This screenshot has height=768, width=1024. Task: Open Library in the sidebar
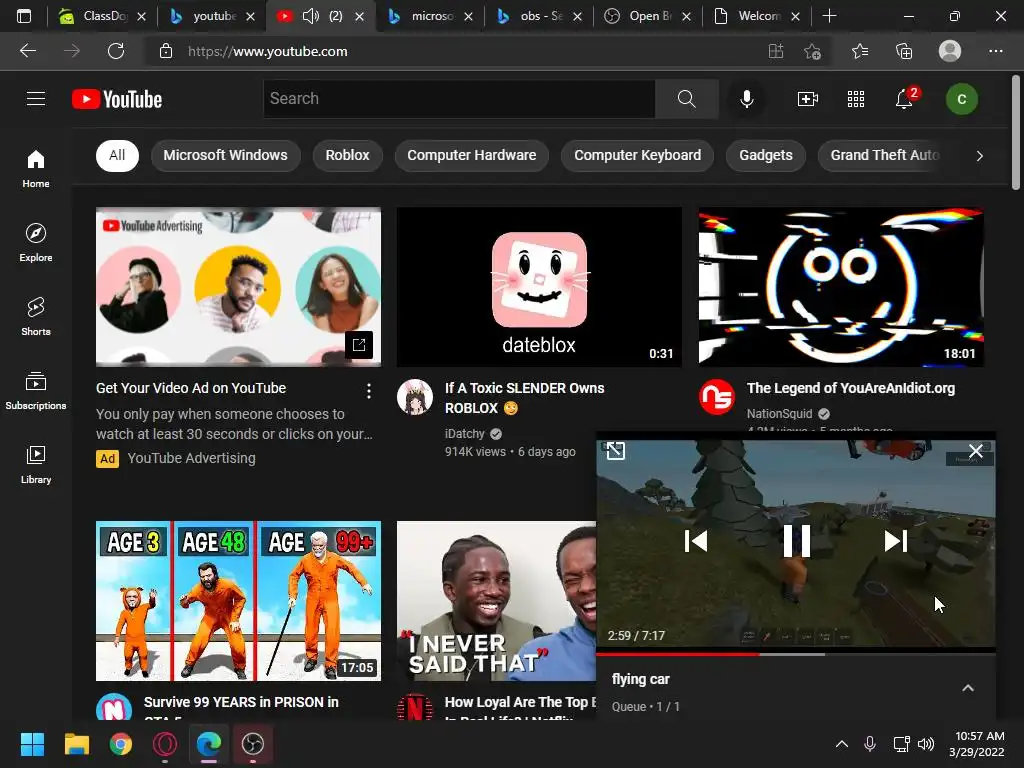pyautogui.click(x=36, y=464)
